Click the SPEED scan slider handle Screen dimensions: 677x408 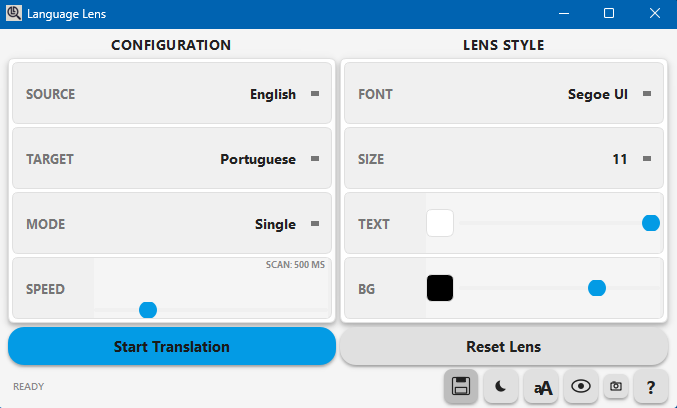tap(148, 310)
